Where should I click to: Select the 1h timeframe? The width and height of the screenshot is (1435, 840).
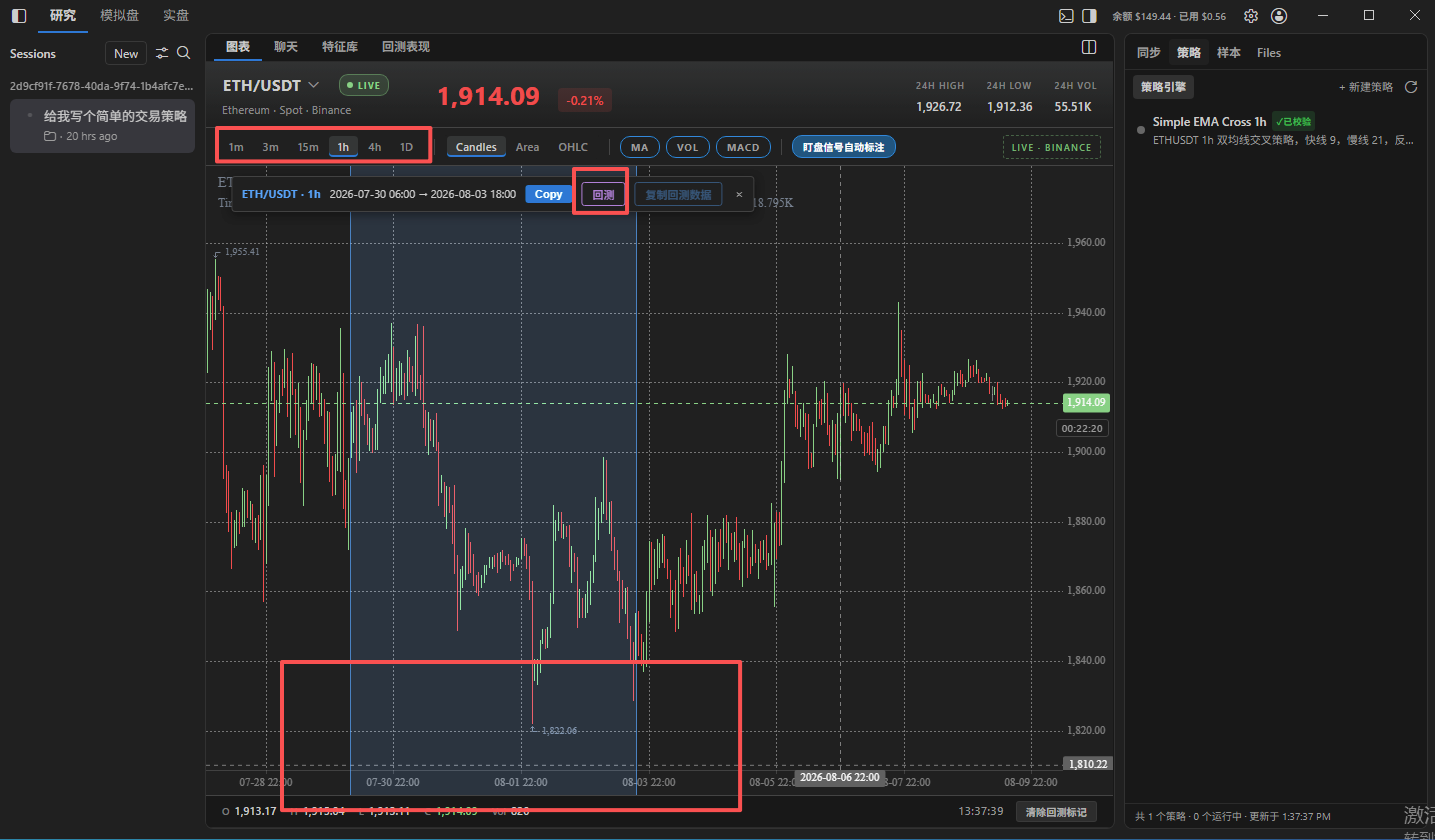pyautogui.click(x=343, y=147)
